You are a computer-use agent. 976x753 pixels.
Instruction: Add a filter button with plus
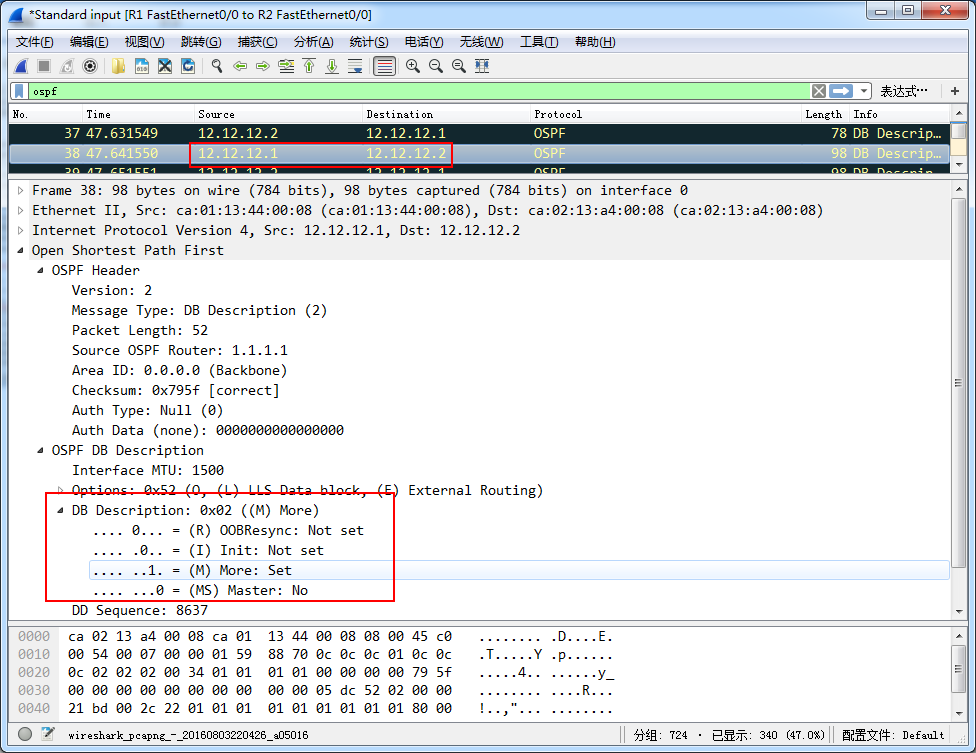(955, 91)
